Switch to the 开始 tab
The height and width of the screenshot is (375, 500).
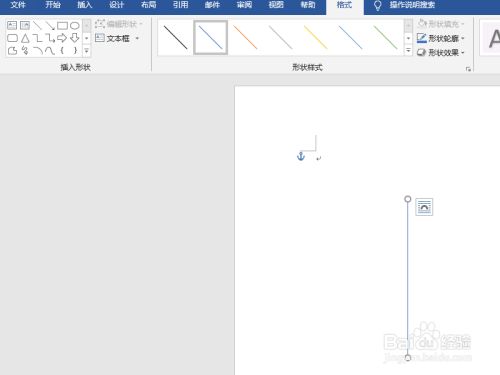(53, 5)
